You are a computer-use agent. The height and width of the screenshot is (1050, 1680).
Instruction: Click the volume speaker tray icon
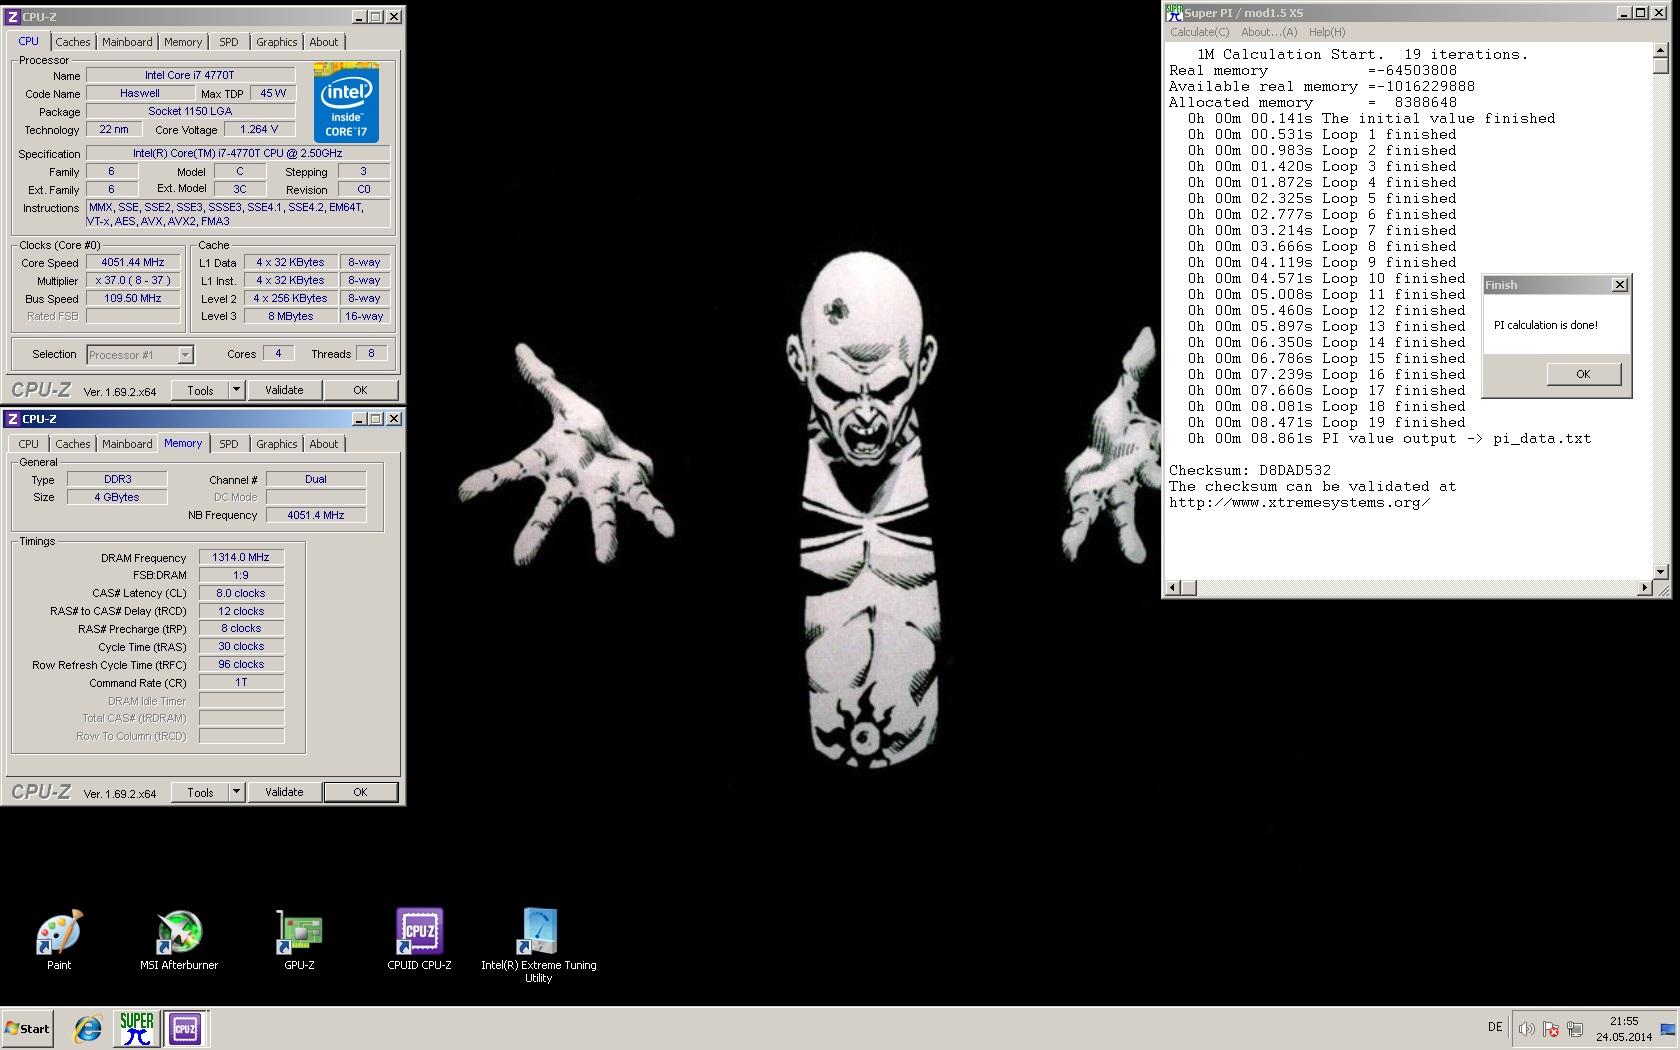(1526, 1029)
